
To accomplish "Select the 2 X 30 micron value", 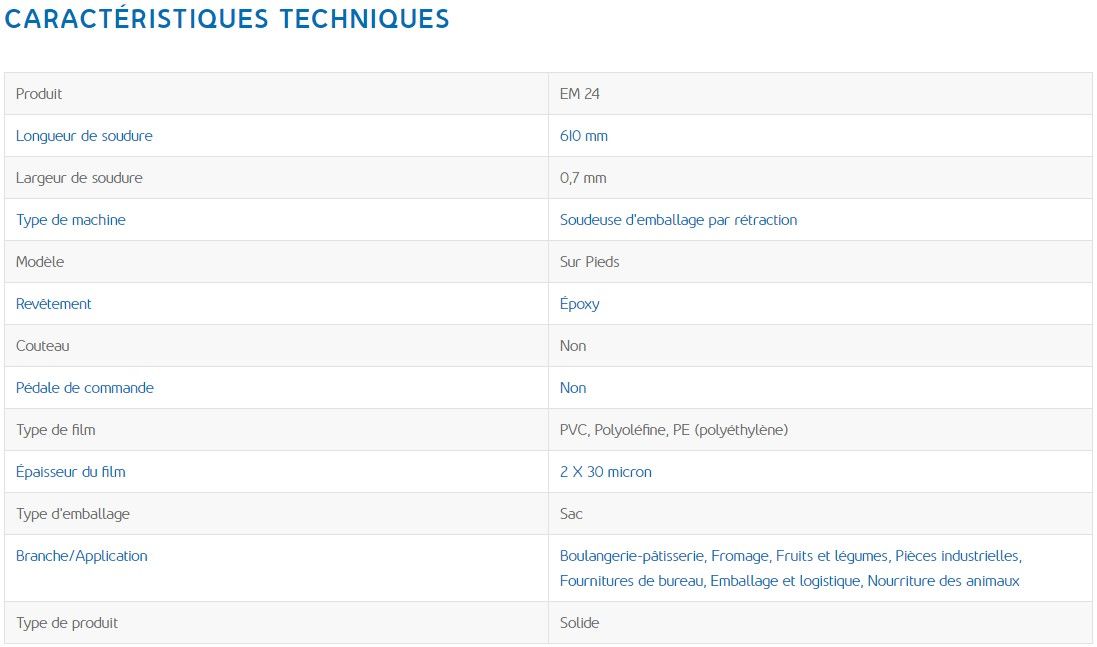I will click(x=605, y=472).
